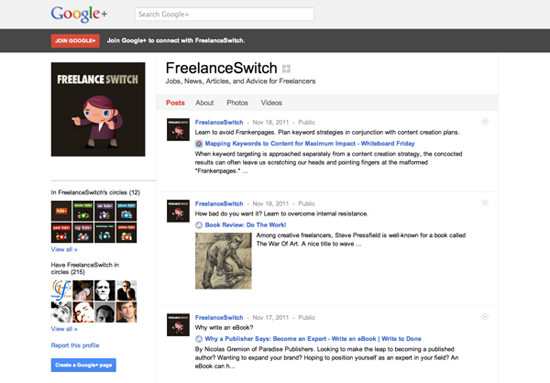Open the FreelanceSwitch profile picture
Screen dimensions: 550x383
point(98,109)
